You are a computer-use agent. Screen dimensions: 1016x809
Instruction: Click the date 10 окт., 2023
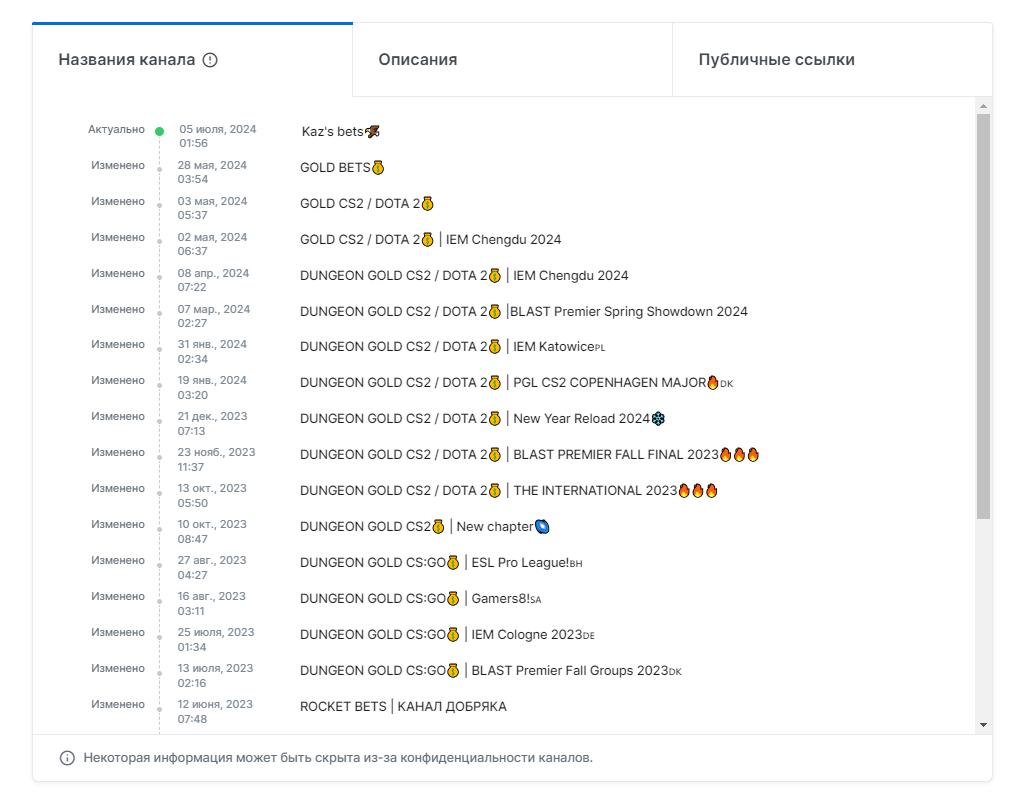pyautogui.click(x=213, y=524)
